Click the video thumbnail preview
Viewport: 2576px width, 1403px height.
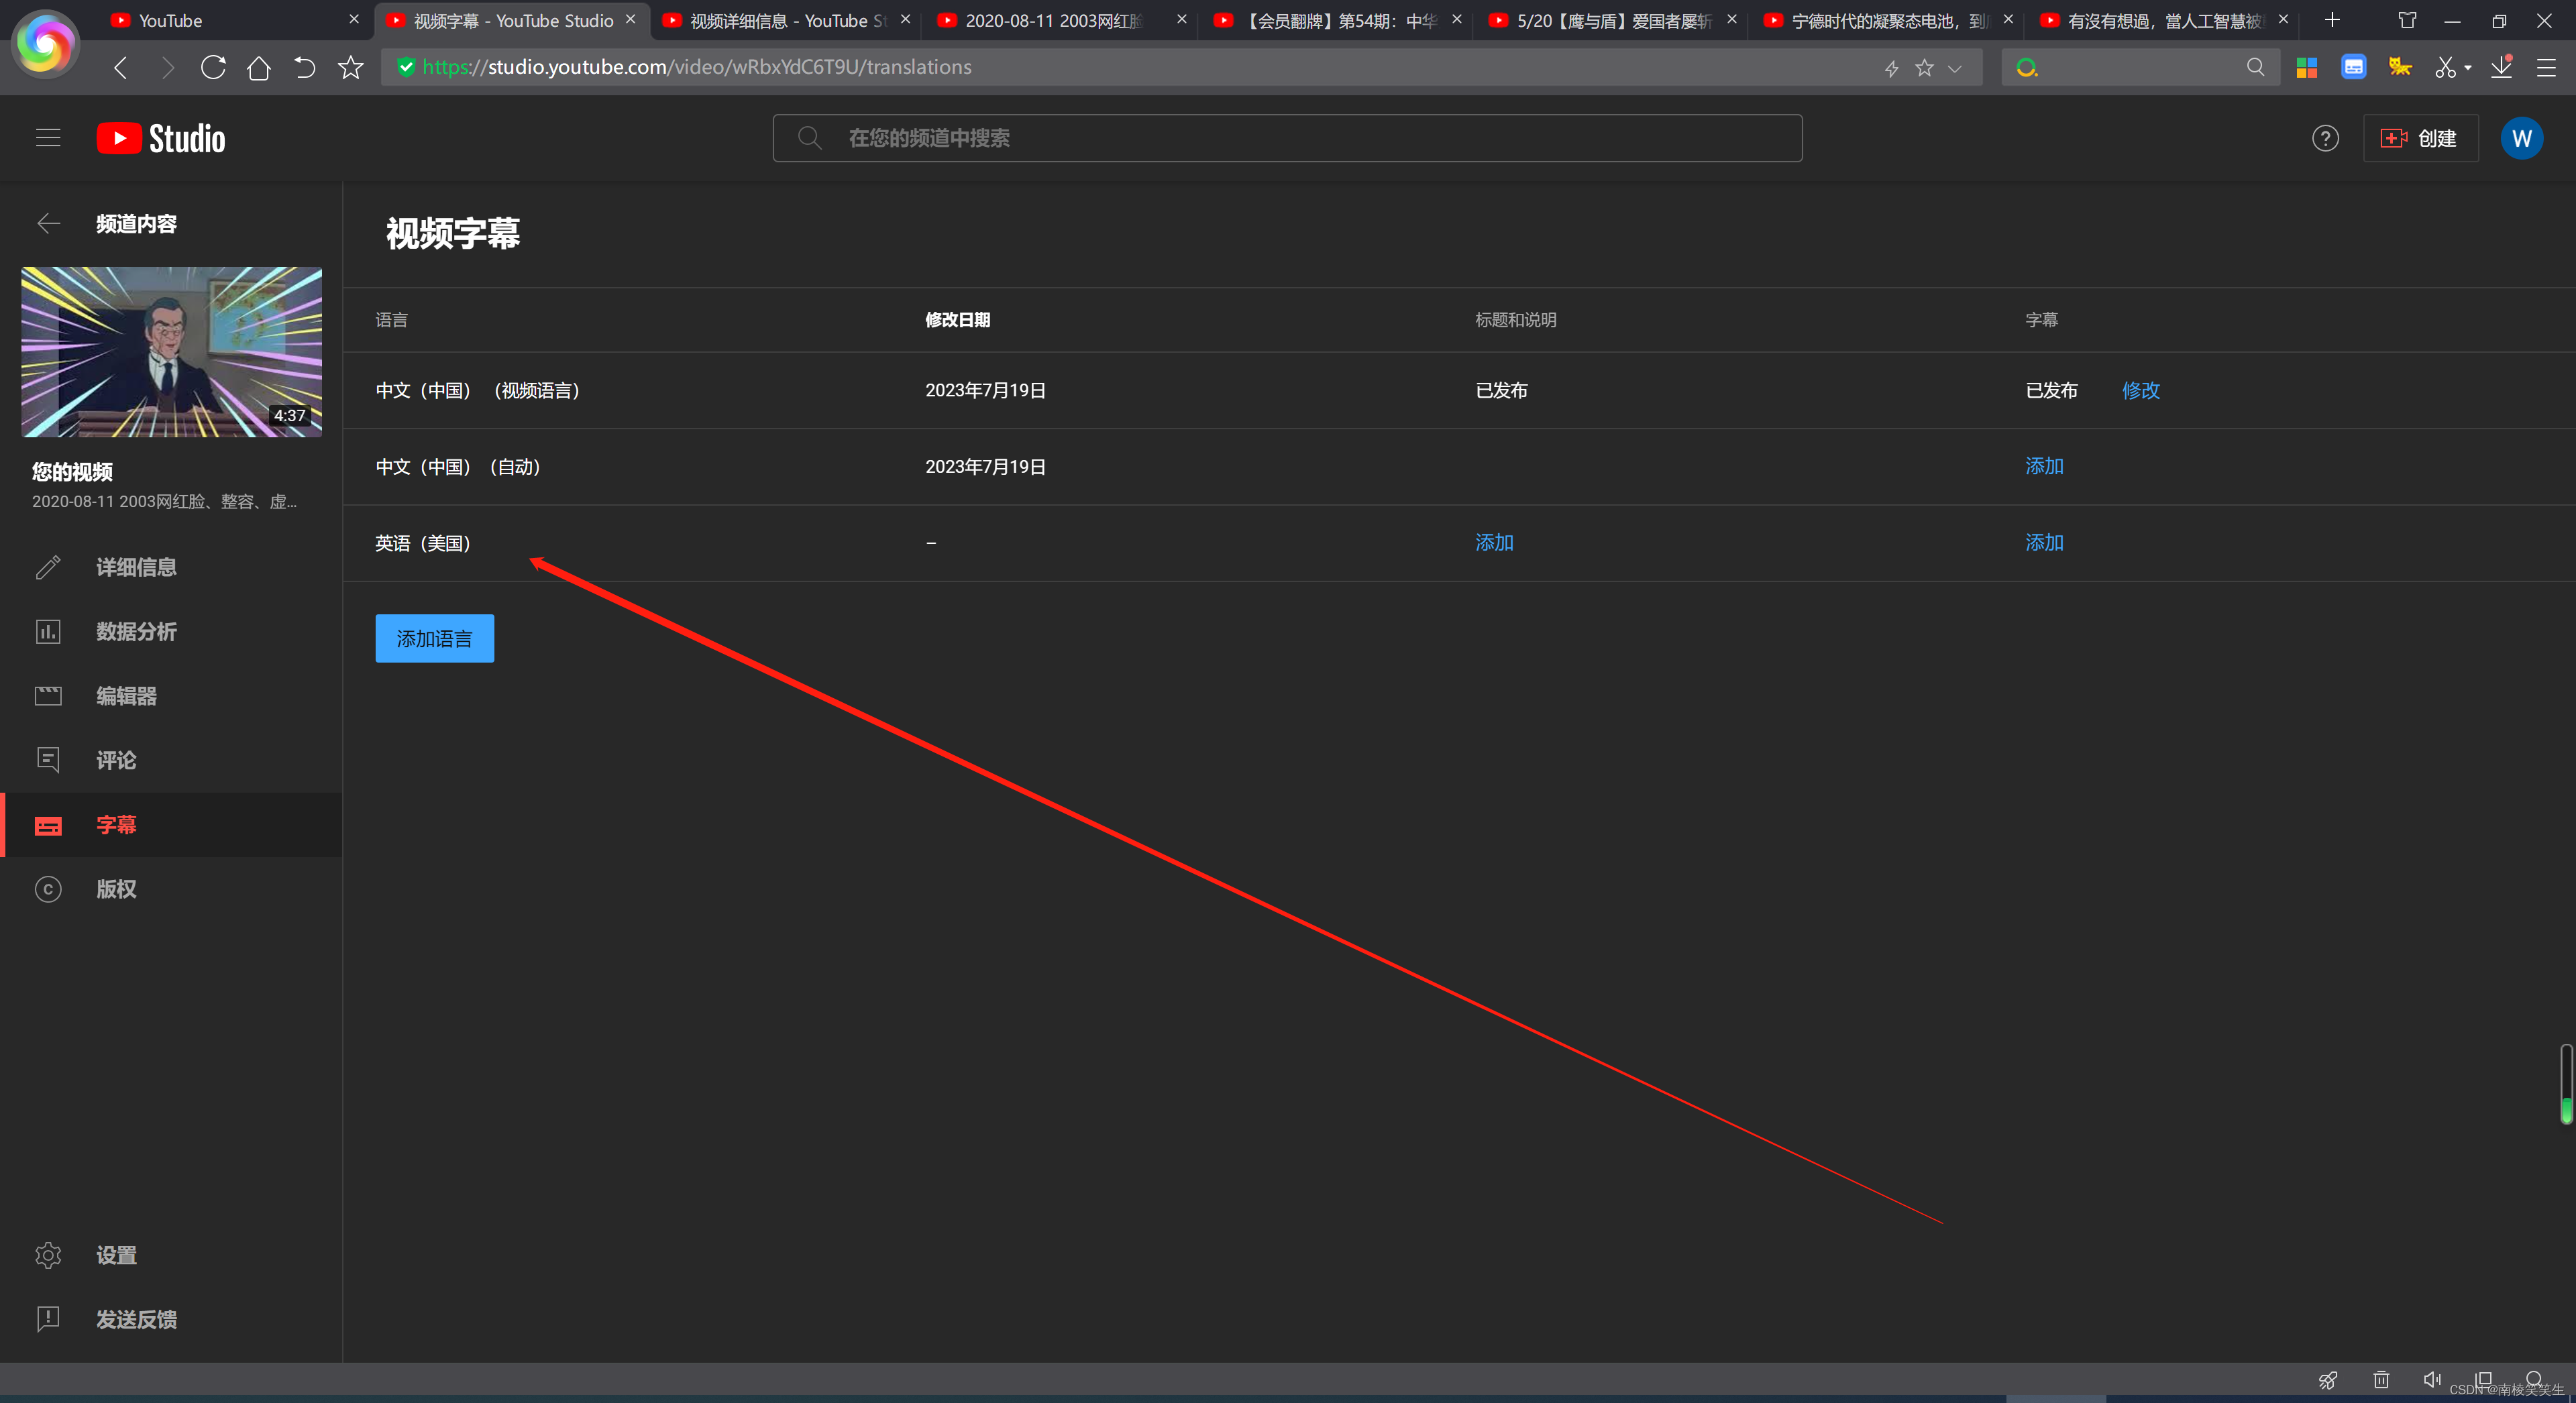click(172, 351)
